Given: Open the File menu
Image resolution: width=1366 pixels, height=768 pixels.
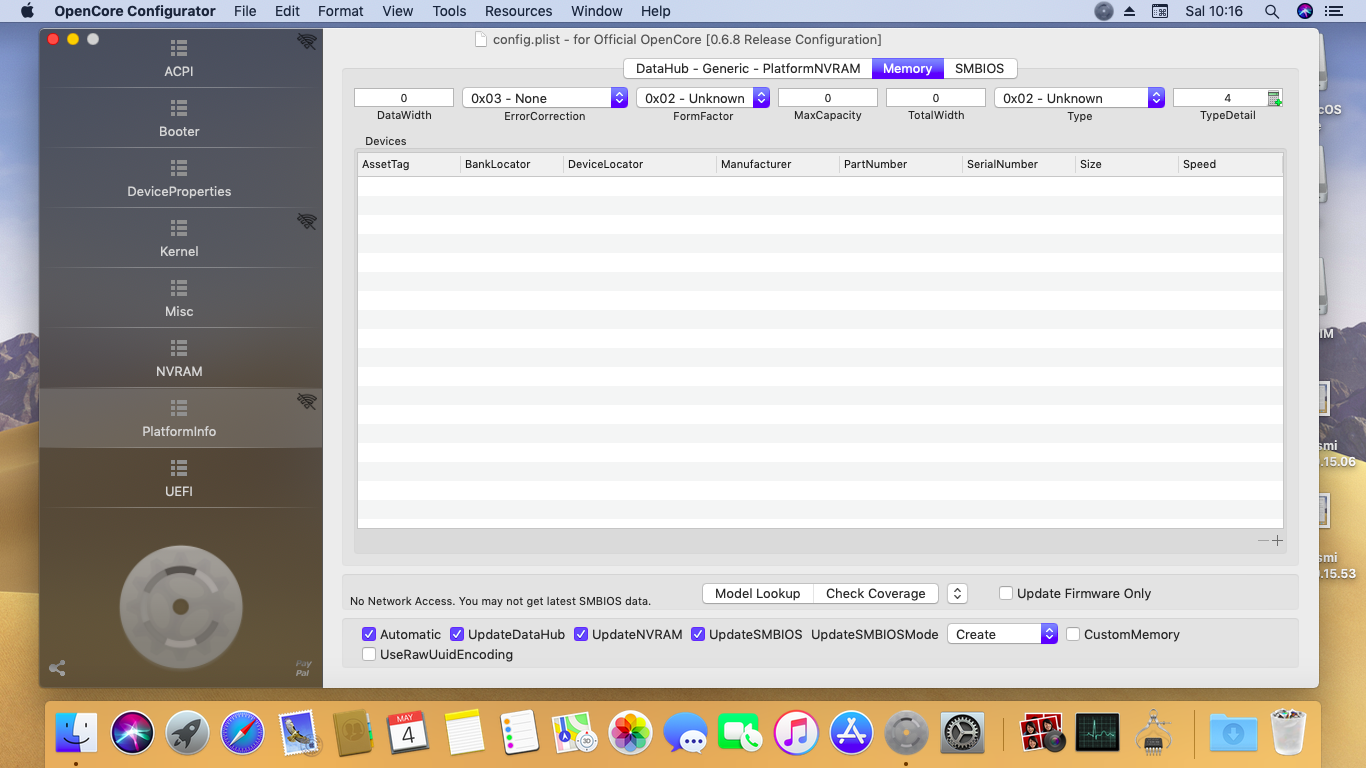Looking at the screenshot, I should pos(245,11).
